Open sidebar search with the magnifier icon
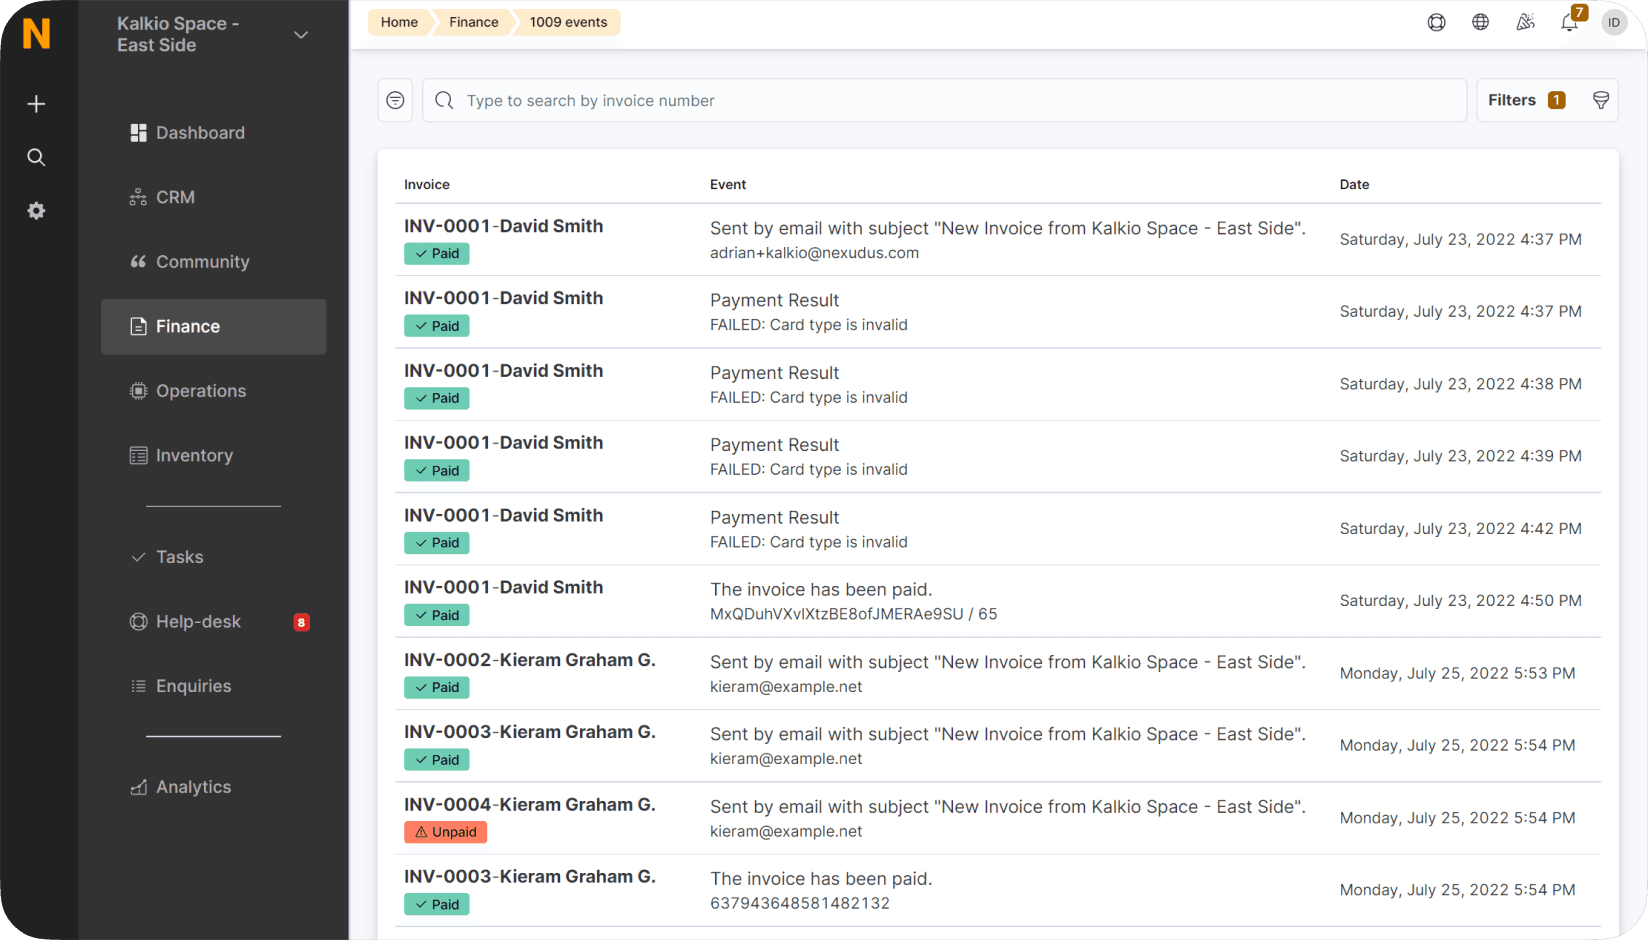 click(36, 157)
